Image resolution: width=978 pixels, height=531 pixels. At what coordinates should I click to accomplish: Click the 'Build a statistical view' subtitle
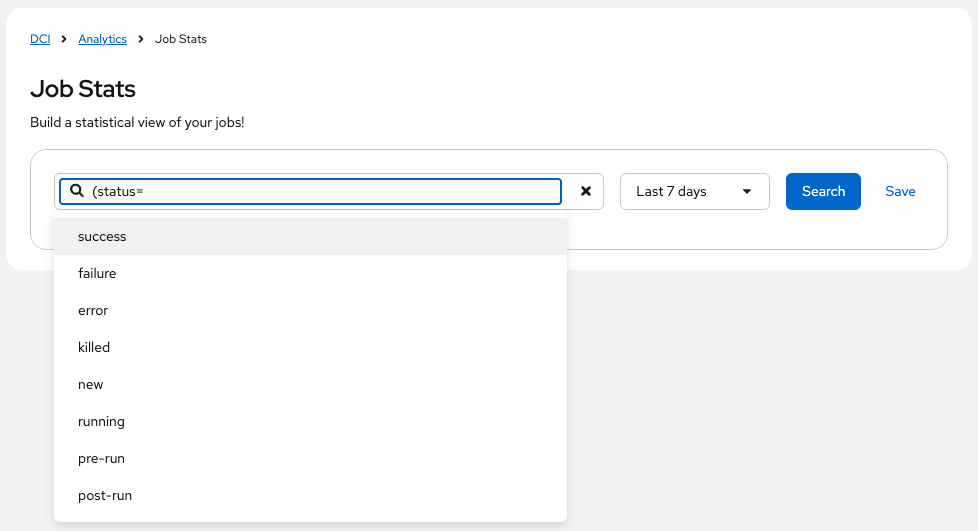point(137,122)
